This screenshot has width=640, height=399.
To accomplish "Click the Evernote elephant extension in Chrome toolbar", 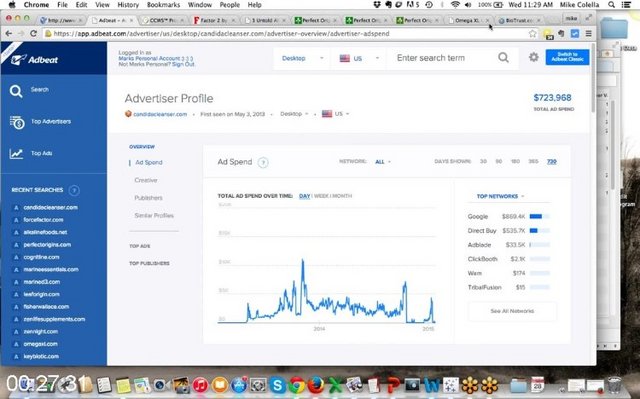I will (562, 33).
